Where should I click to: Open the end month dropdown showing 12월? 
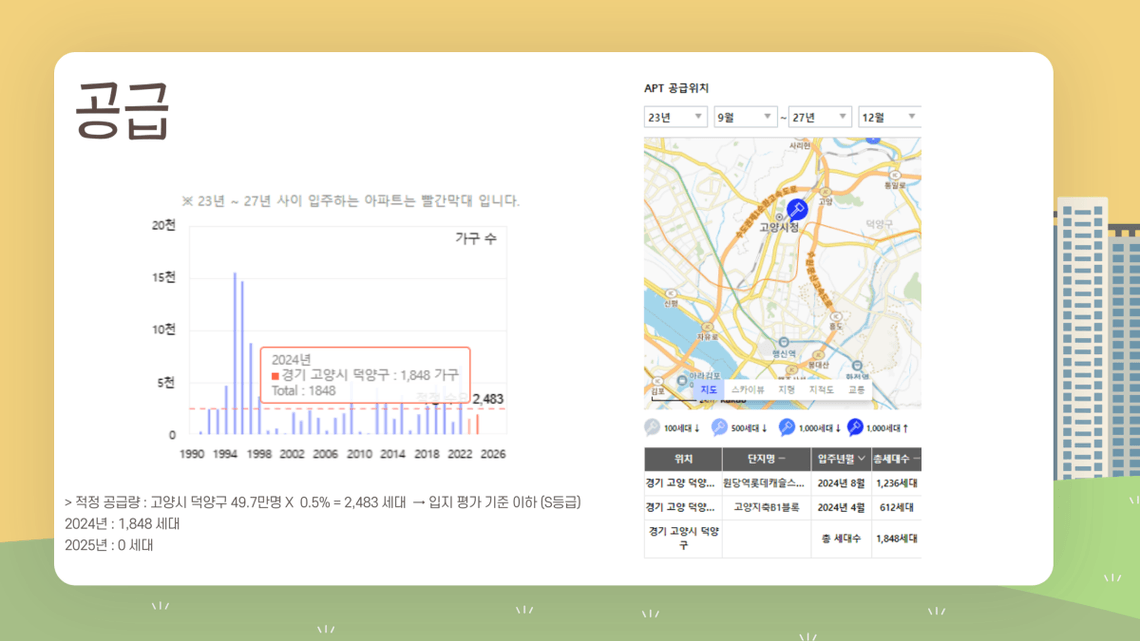[x=889, y=117]
